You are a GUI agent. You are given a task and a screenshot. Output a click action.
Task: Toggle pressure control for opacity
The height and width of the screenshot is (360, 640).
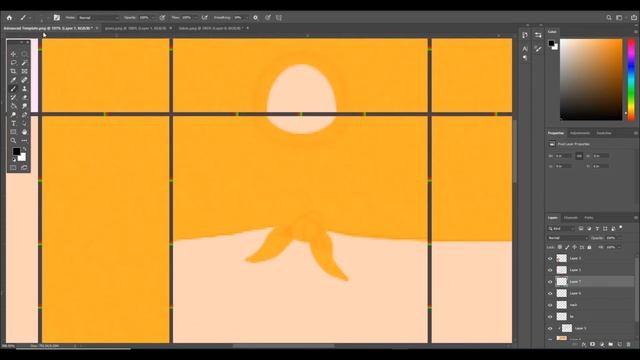tap(162, 18)
